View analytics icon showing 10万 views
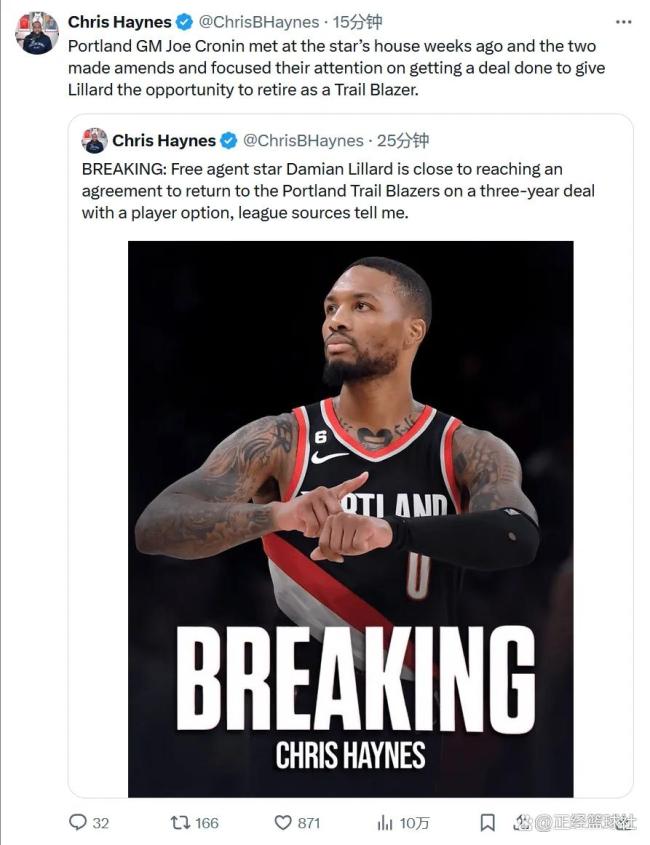The height and width of the screenshot is (845, 650). [x=385, y=822]
